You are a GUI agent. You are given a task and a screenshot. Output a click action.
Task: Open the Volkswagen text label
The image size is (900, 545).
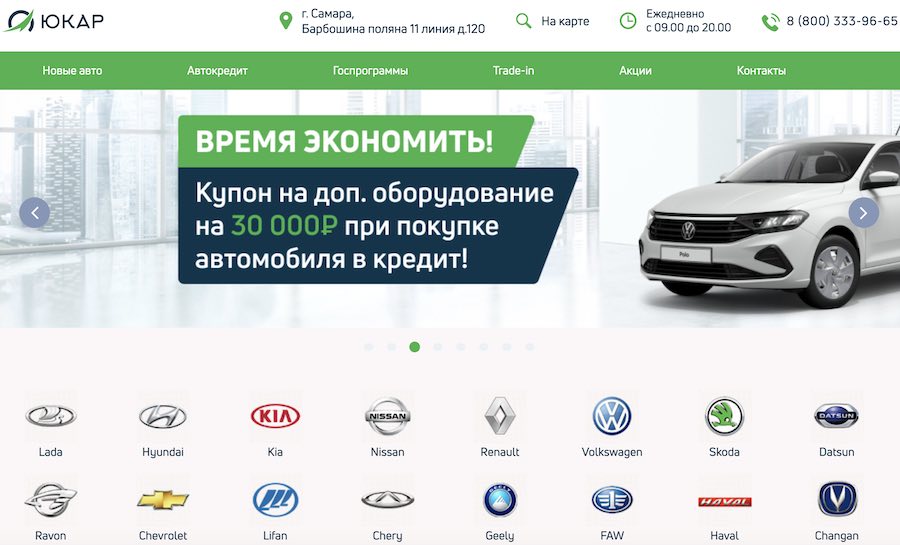(x=612, y=452)
